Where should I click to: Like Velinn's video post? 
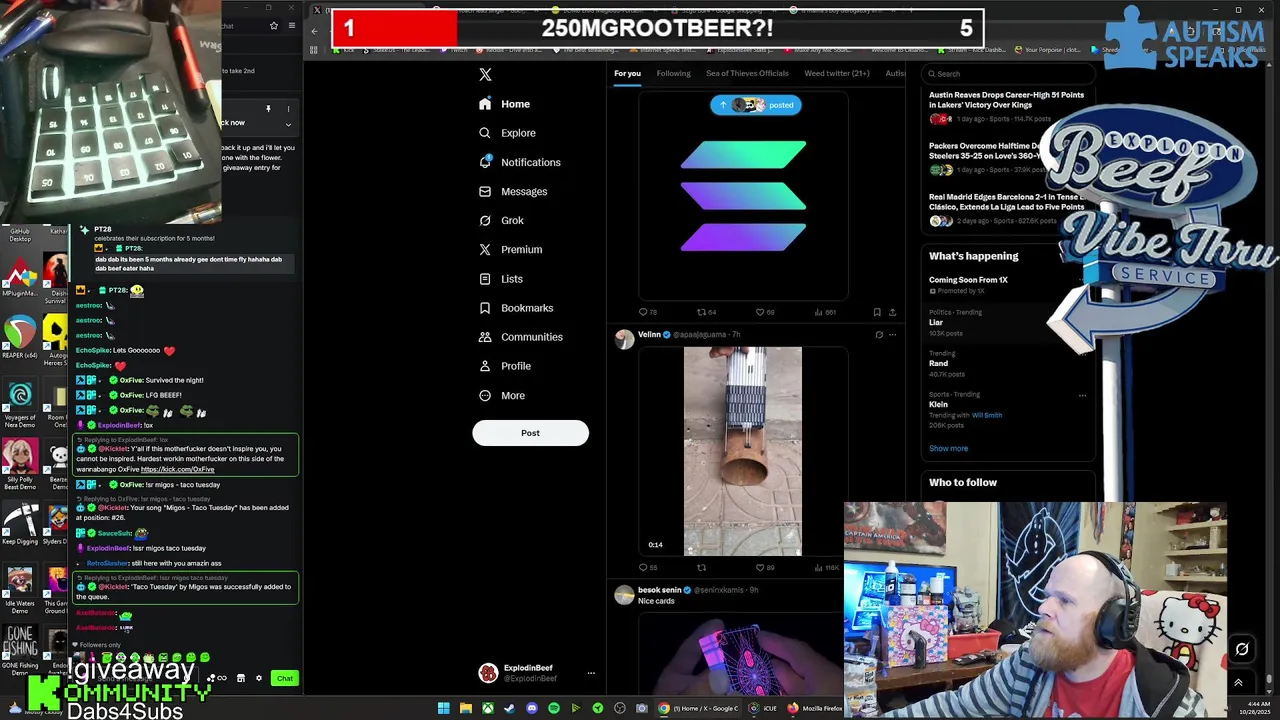[760, 567]
